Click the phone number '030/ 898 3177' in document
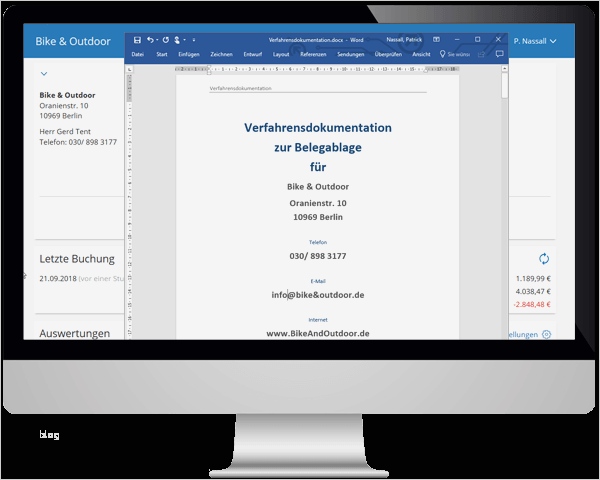The height and width of the screenshot is (480, 600). point(318,256)
